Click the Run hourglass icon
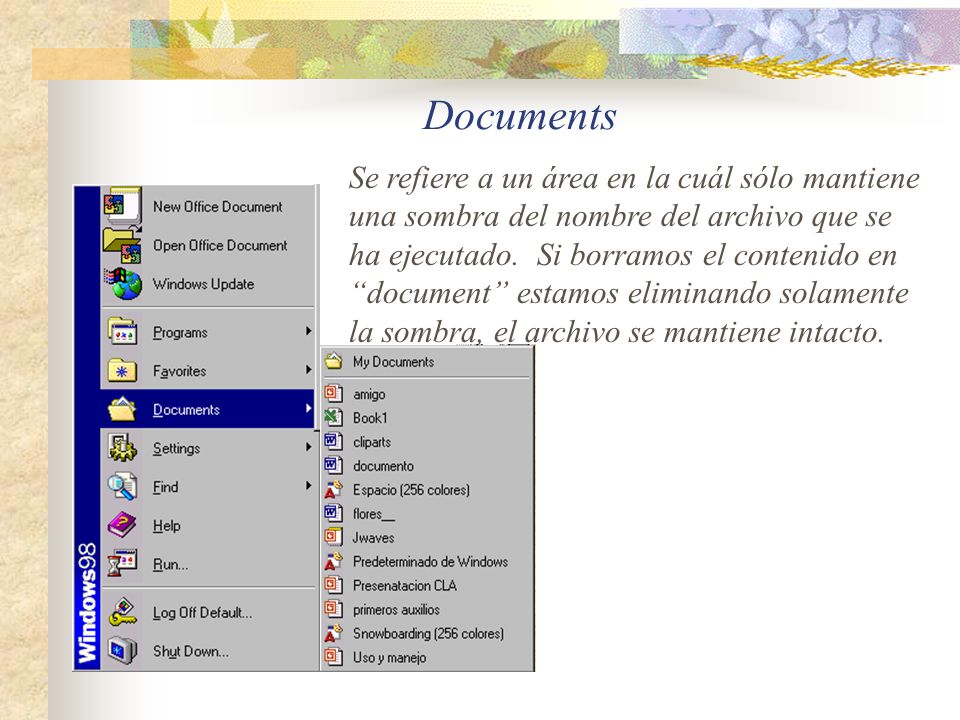 point(122,563)
